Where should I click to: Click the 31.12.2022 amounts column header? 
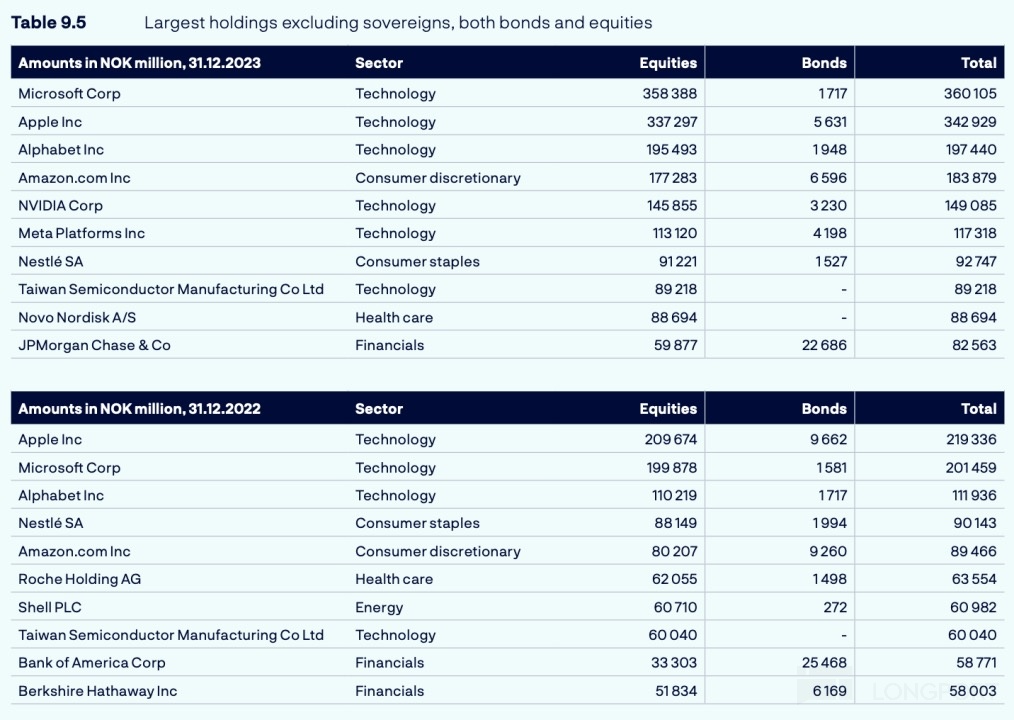[x=139, y=409]
